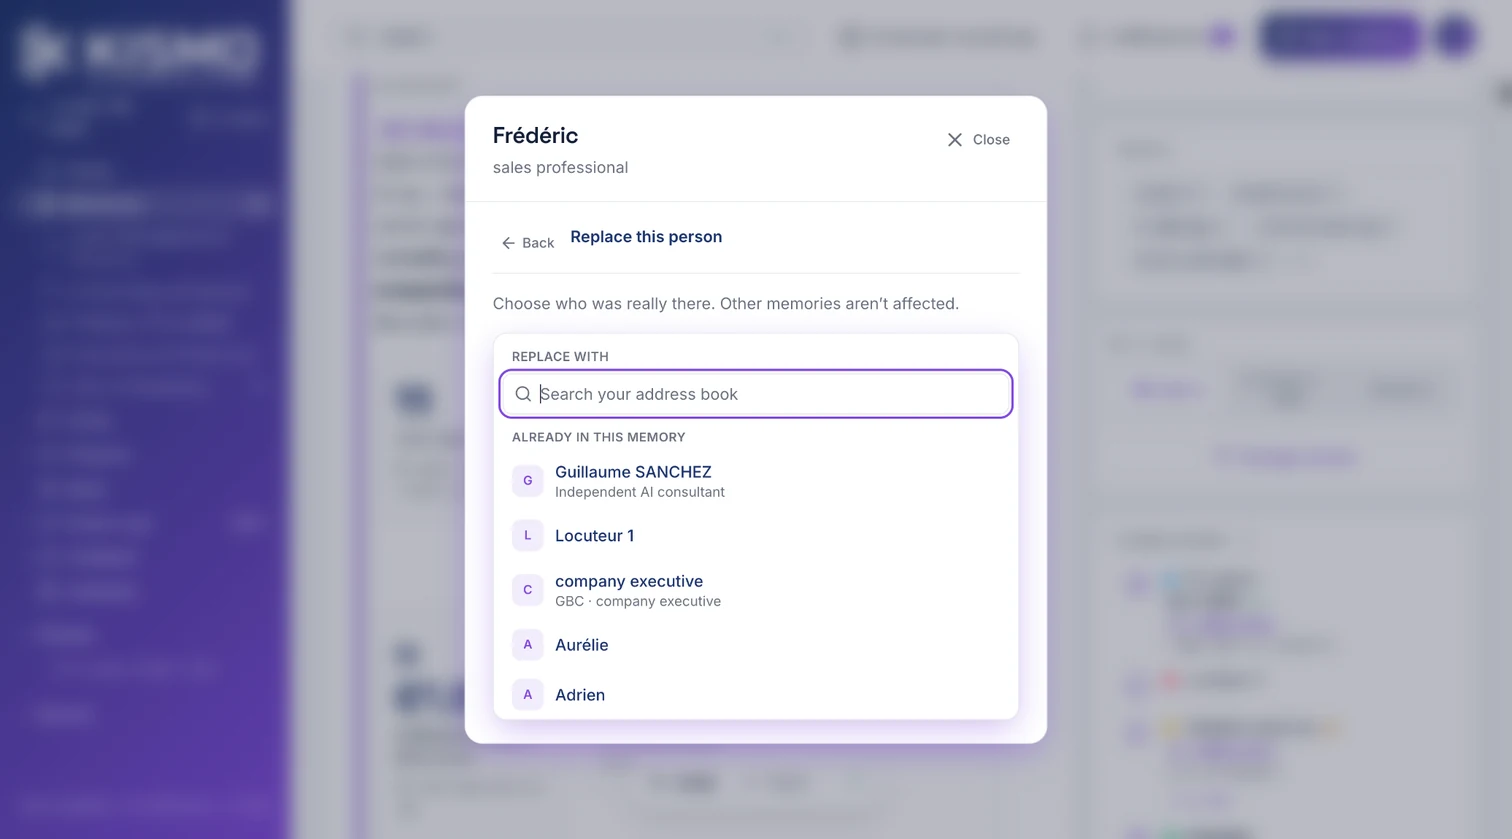Click the A avatar next to Aurélie
1512x839 pixels.
click(x=528, y=645)
